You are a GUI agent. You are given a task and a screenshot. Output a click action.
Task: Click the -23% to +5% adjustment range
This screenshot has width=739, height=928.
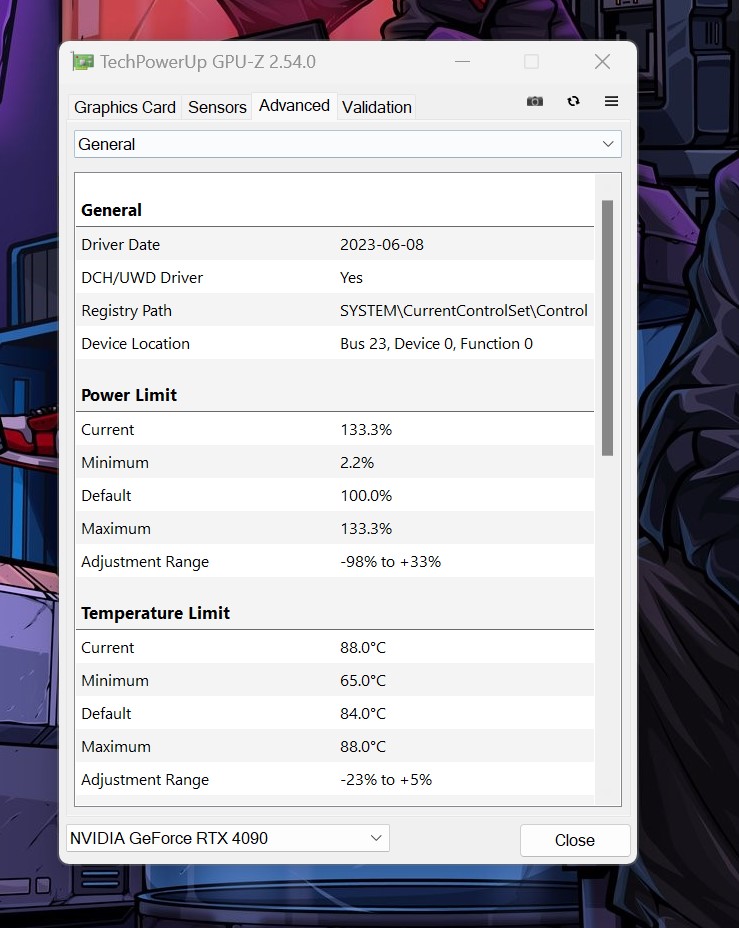(386, 780)
